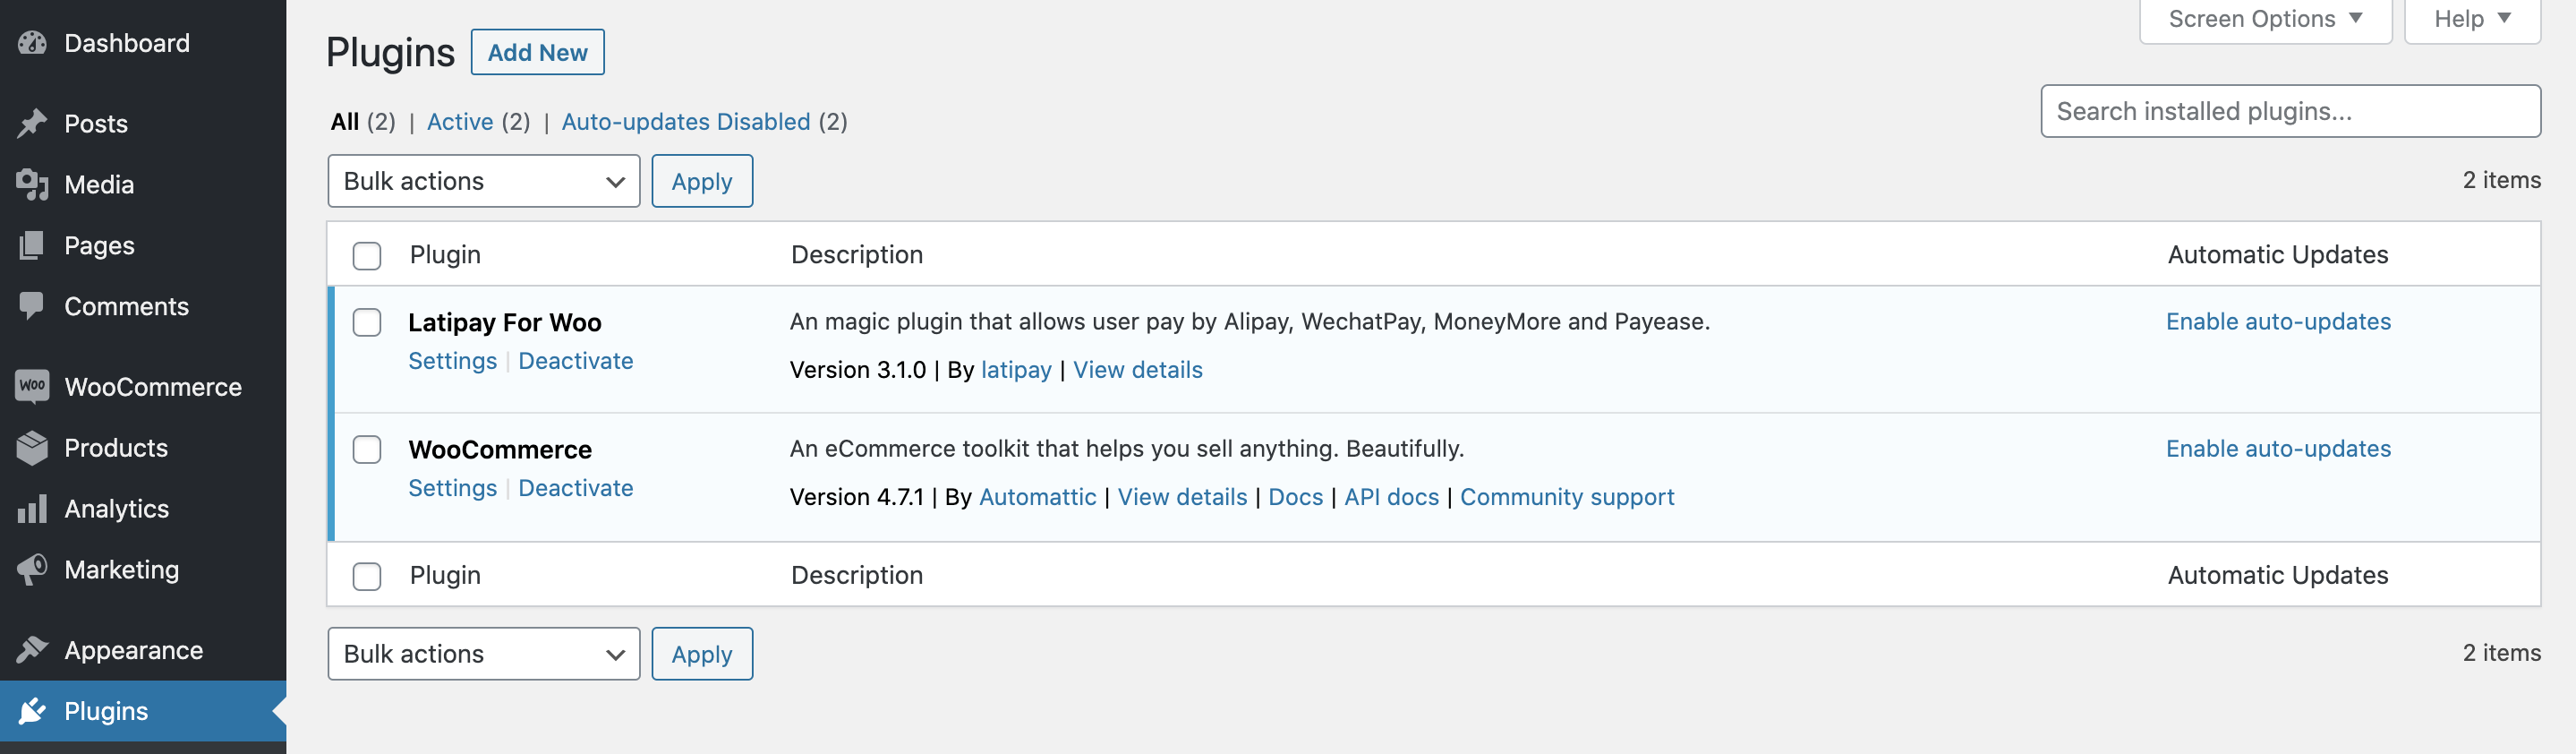Image resolution: width=2576 pixels, height=754 pixels.
Task: Click the Add New plugin button
Action: coord(538,52)
